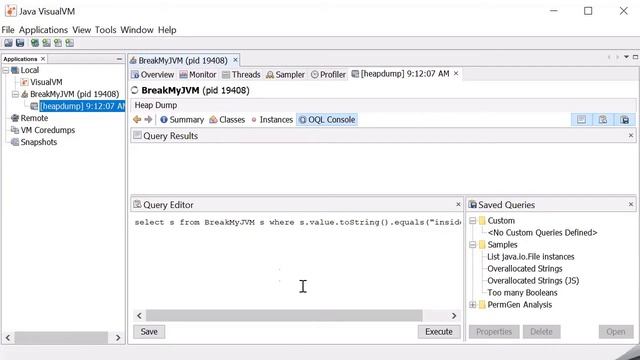This screenshot has width=640, height=360.
Task: Click the Query Editor panel header icon
Action: point(138,204)
